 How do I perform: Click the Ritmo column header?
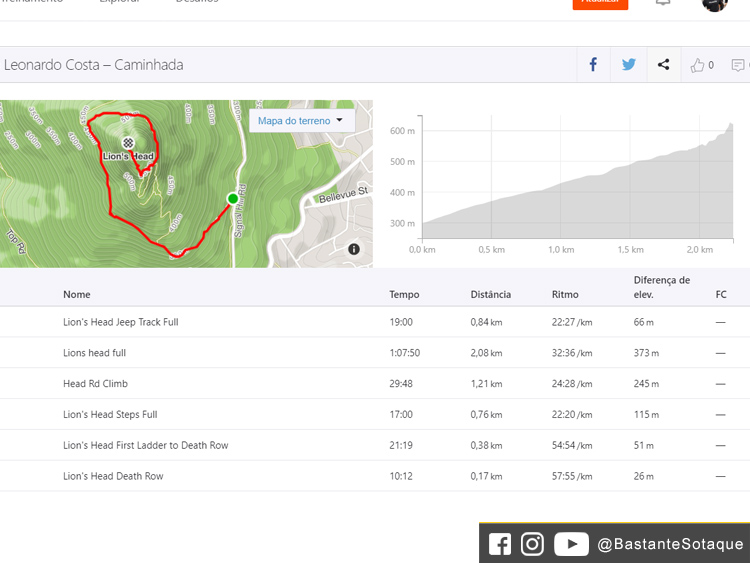tap(565, 294)
